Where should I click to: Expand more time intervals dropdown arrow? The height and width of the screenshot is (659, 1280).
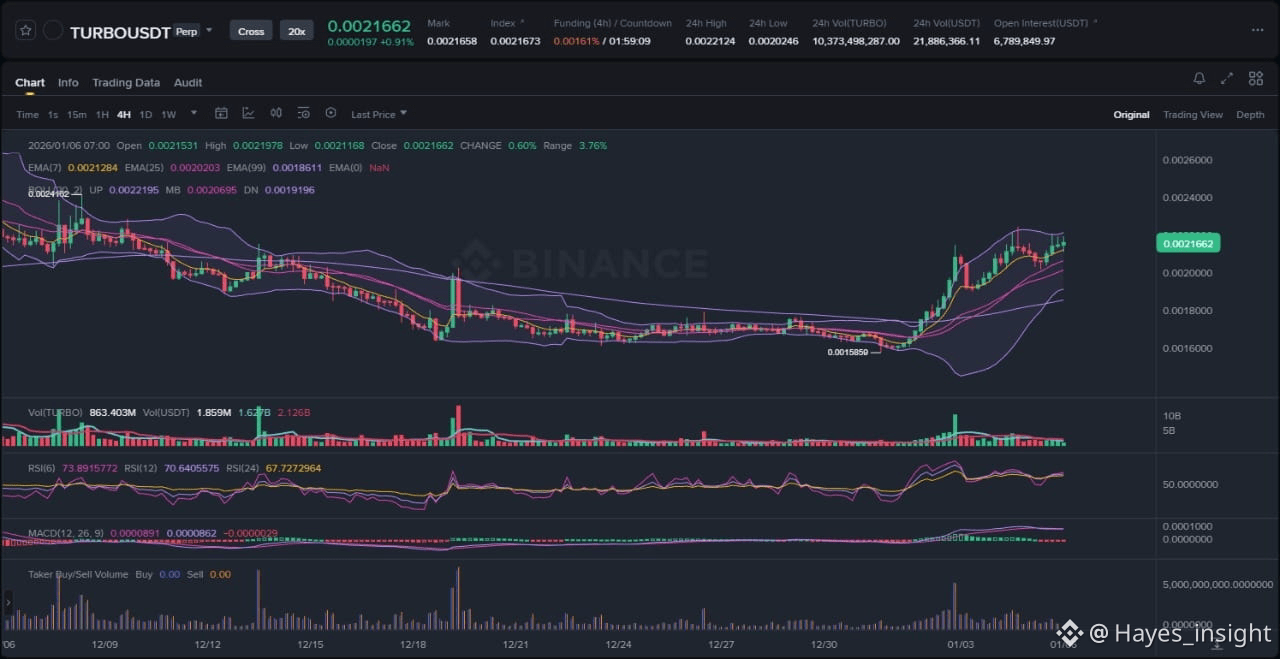(194, 113)
